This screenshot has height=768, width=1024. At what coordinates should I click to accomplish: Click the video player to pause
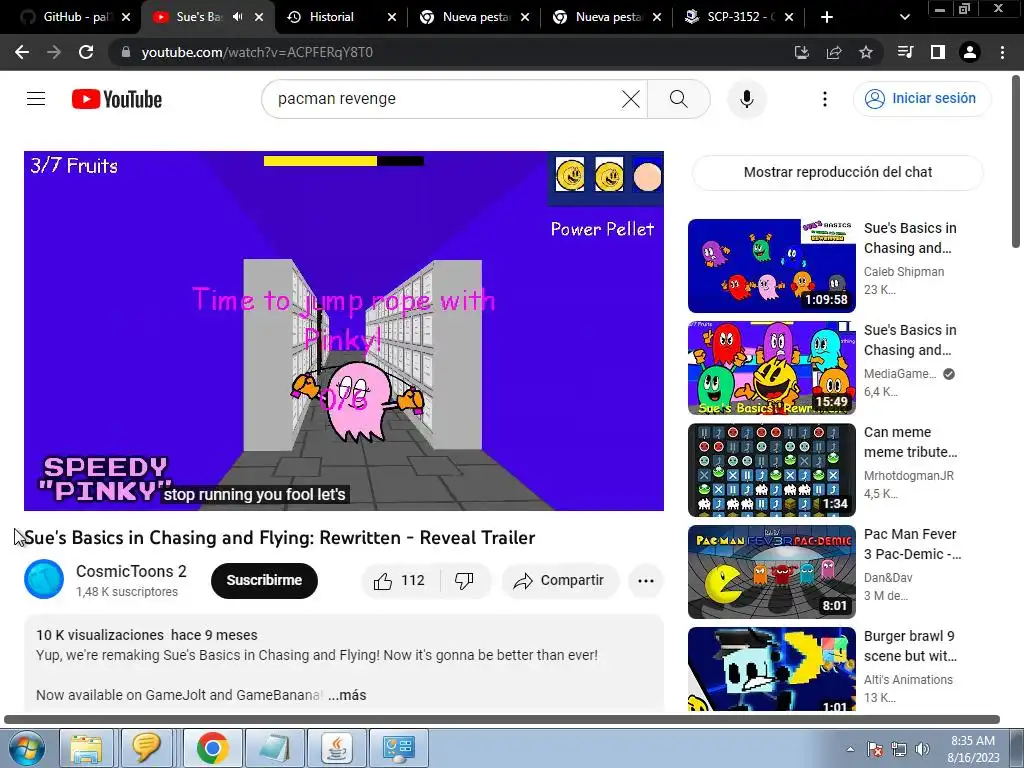(x=344, y=331)
